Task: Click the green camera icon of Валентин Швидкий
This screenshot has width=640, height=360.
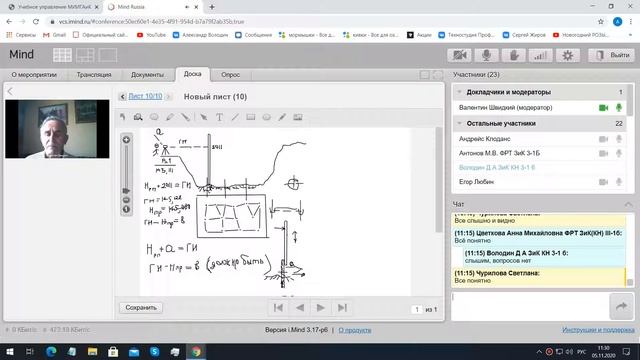Action: click(x=603, y=108)
